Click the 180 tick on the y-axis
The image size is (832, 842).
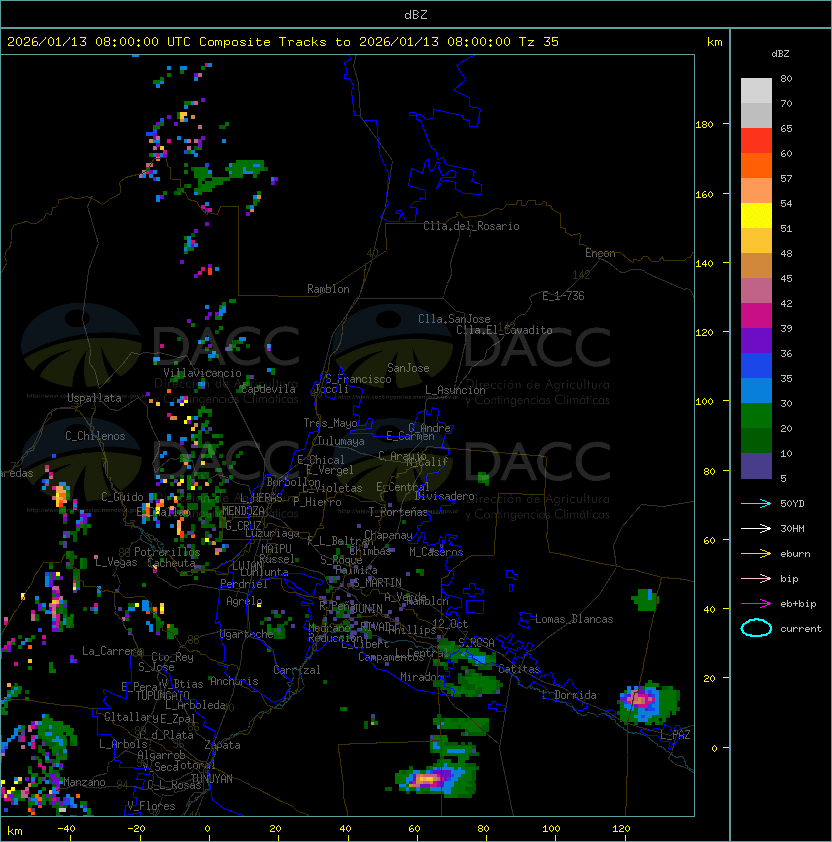click(x=704, y=125)
